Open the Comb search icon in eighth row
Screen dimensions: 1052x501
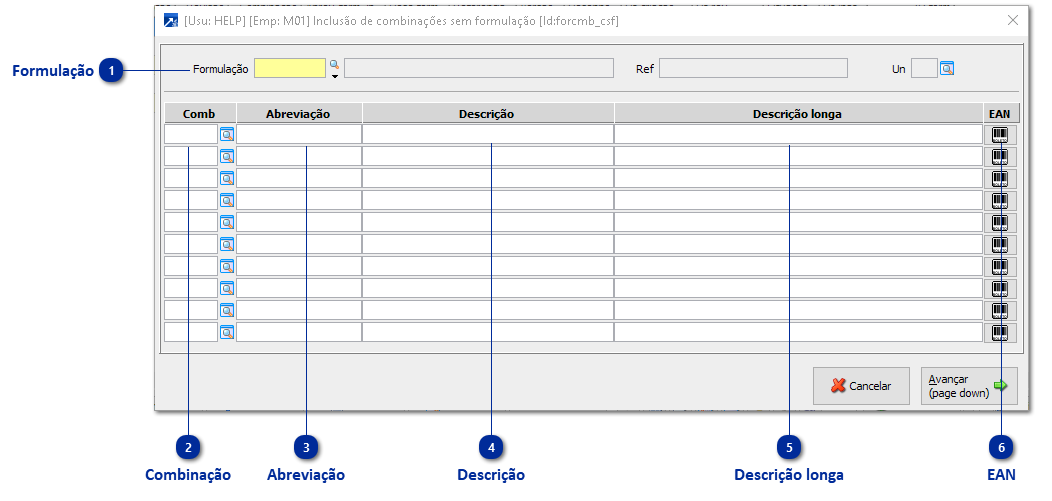[227, 288]
